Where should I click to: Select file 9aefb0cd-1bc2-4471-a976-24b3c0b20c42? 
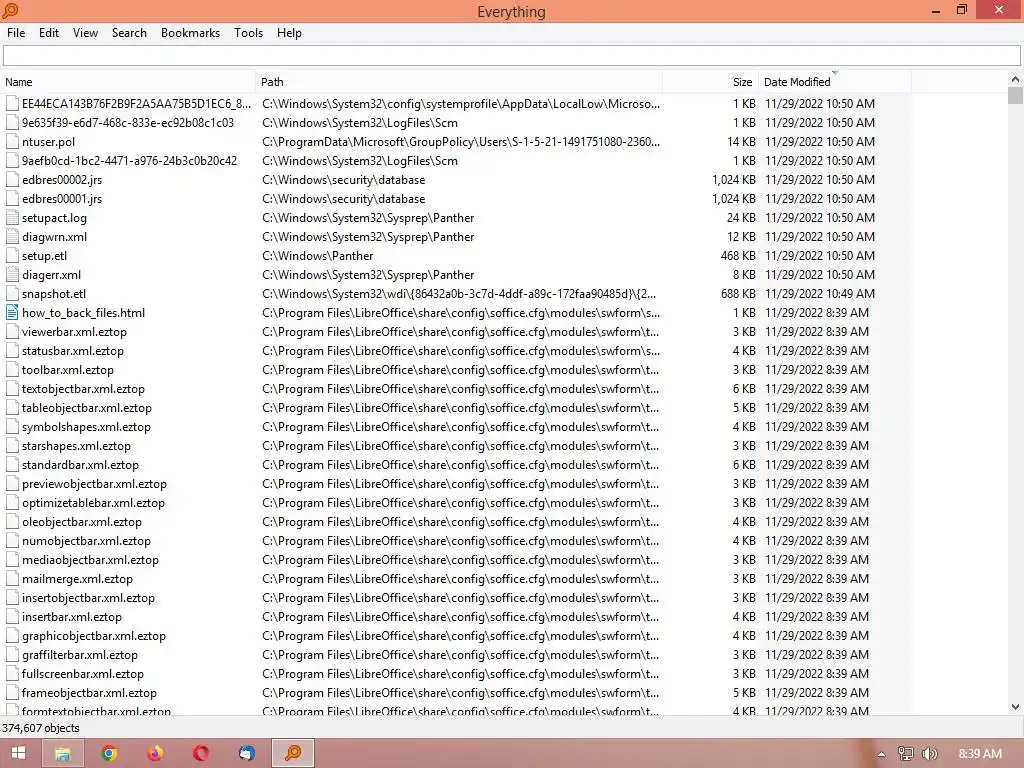[129, 161]
